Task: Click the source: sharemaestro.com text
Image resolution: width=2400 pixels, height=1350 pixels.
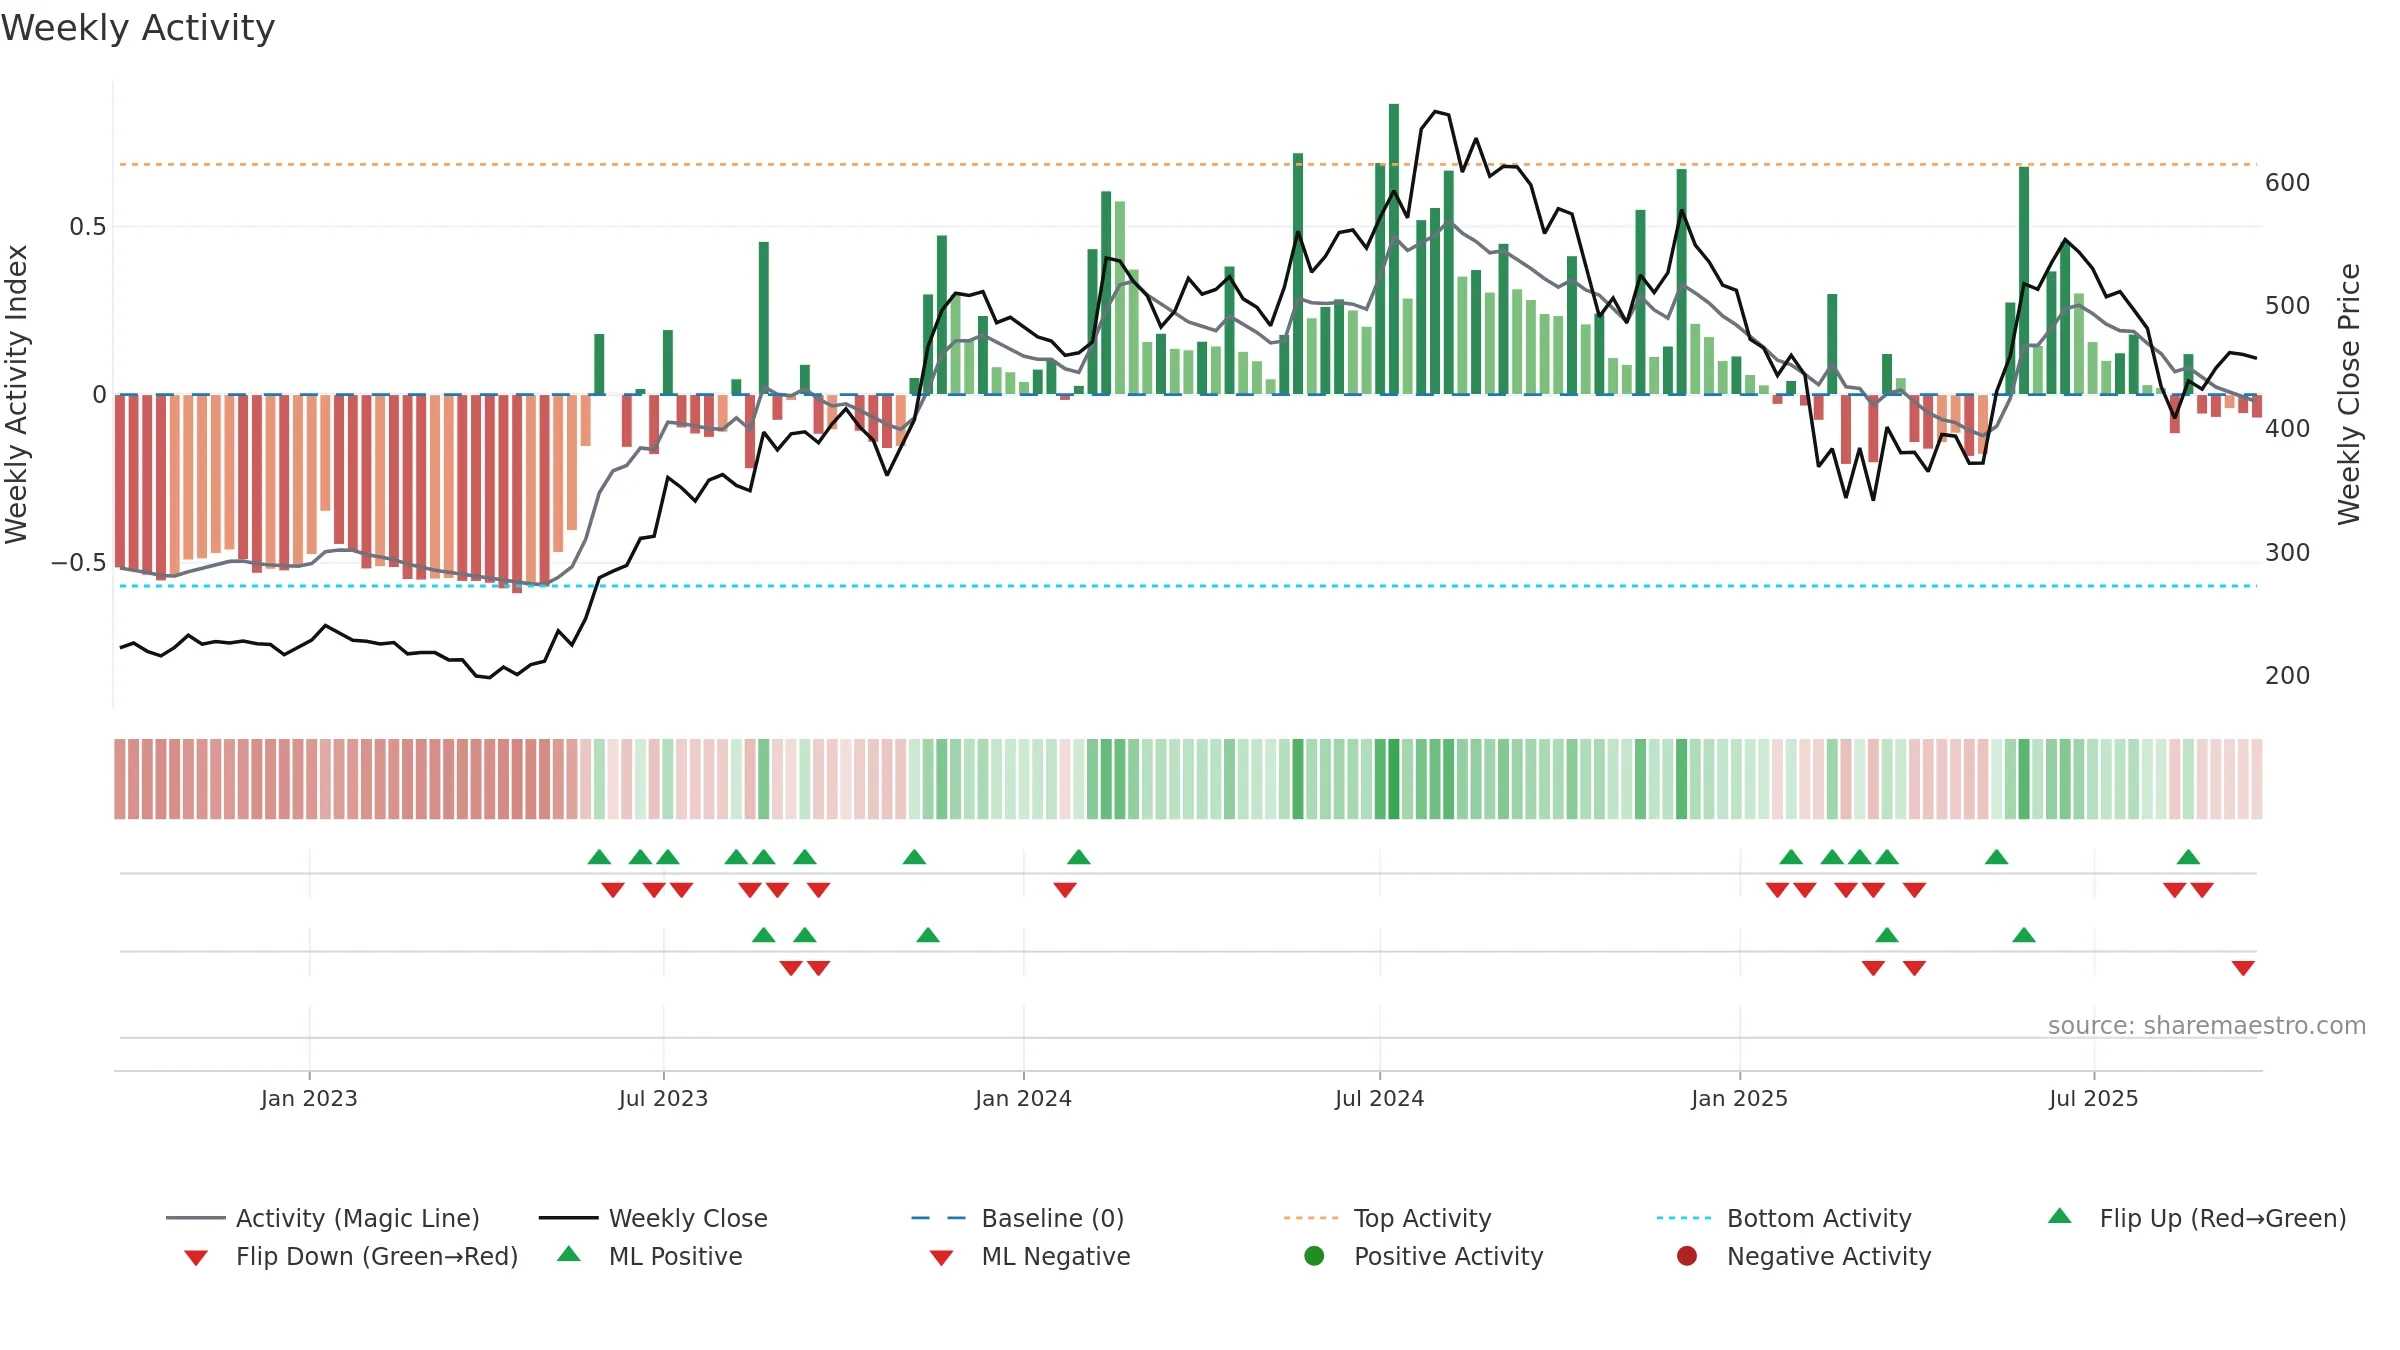Action: point(2207,1026)
